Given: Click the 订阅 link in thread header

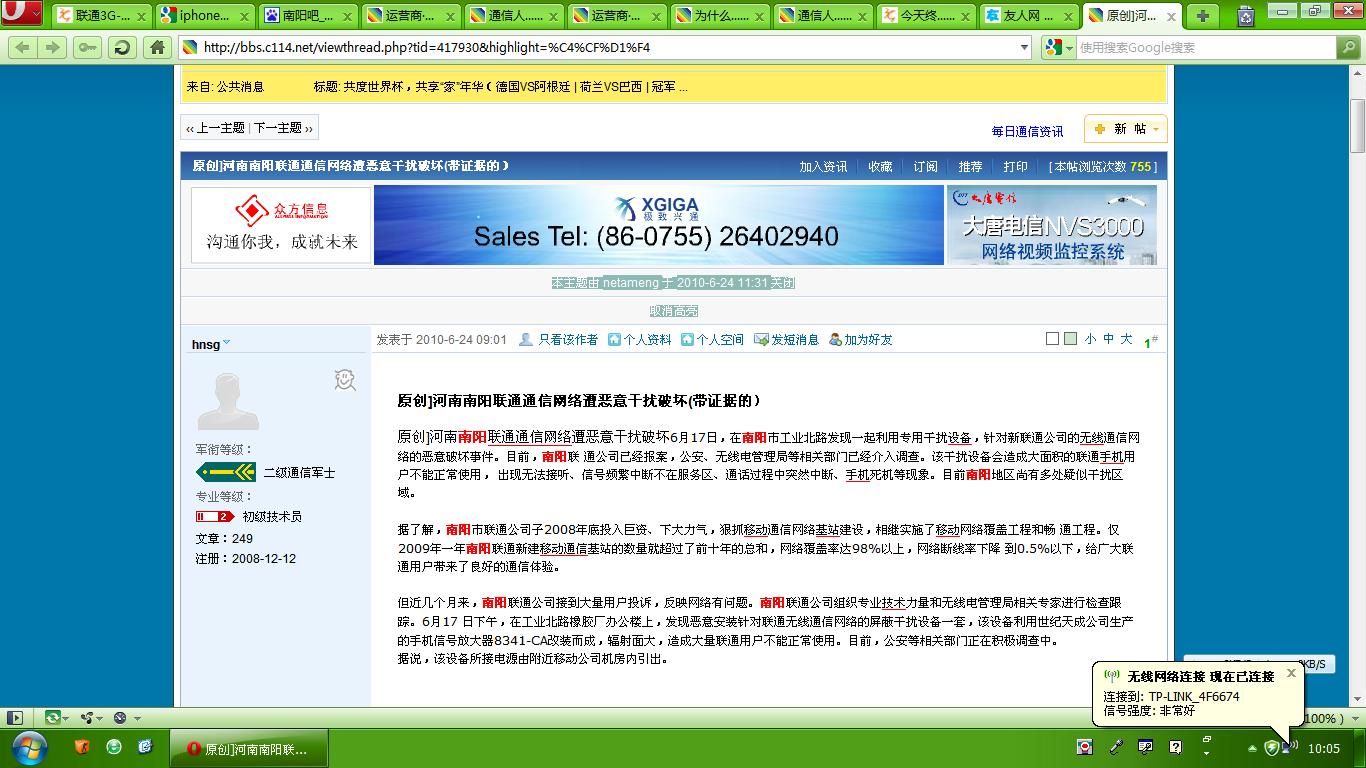Looking at the screenshot, I should [x=925, y=167].
